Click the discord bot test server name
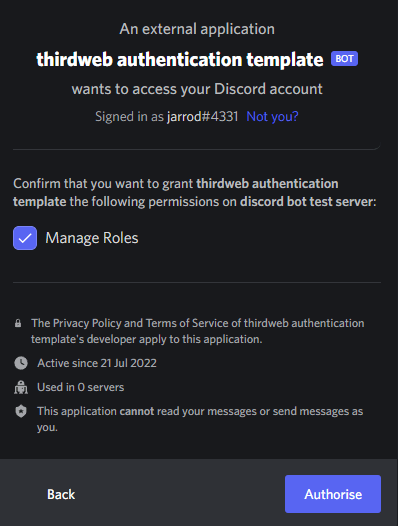Image resolution: width=398 pixels, height=526 pixels. pyautogui.click(x=306, y=202)
